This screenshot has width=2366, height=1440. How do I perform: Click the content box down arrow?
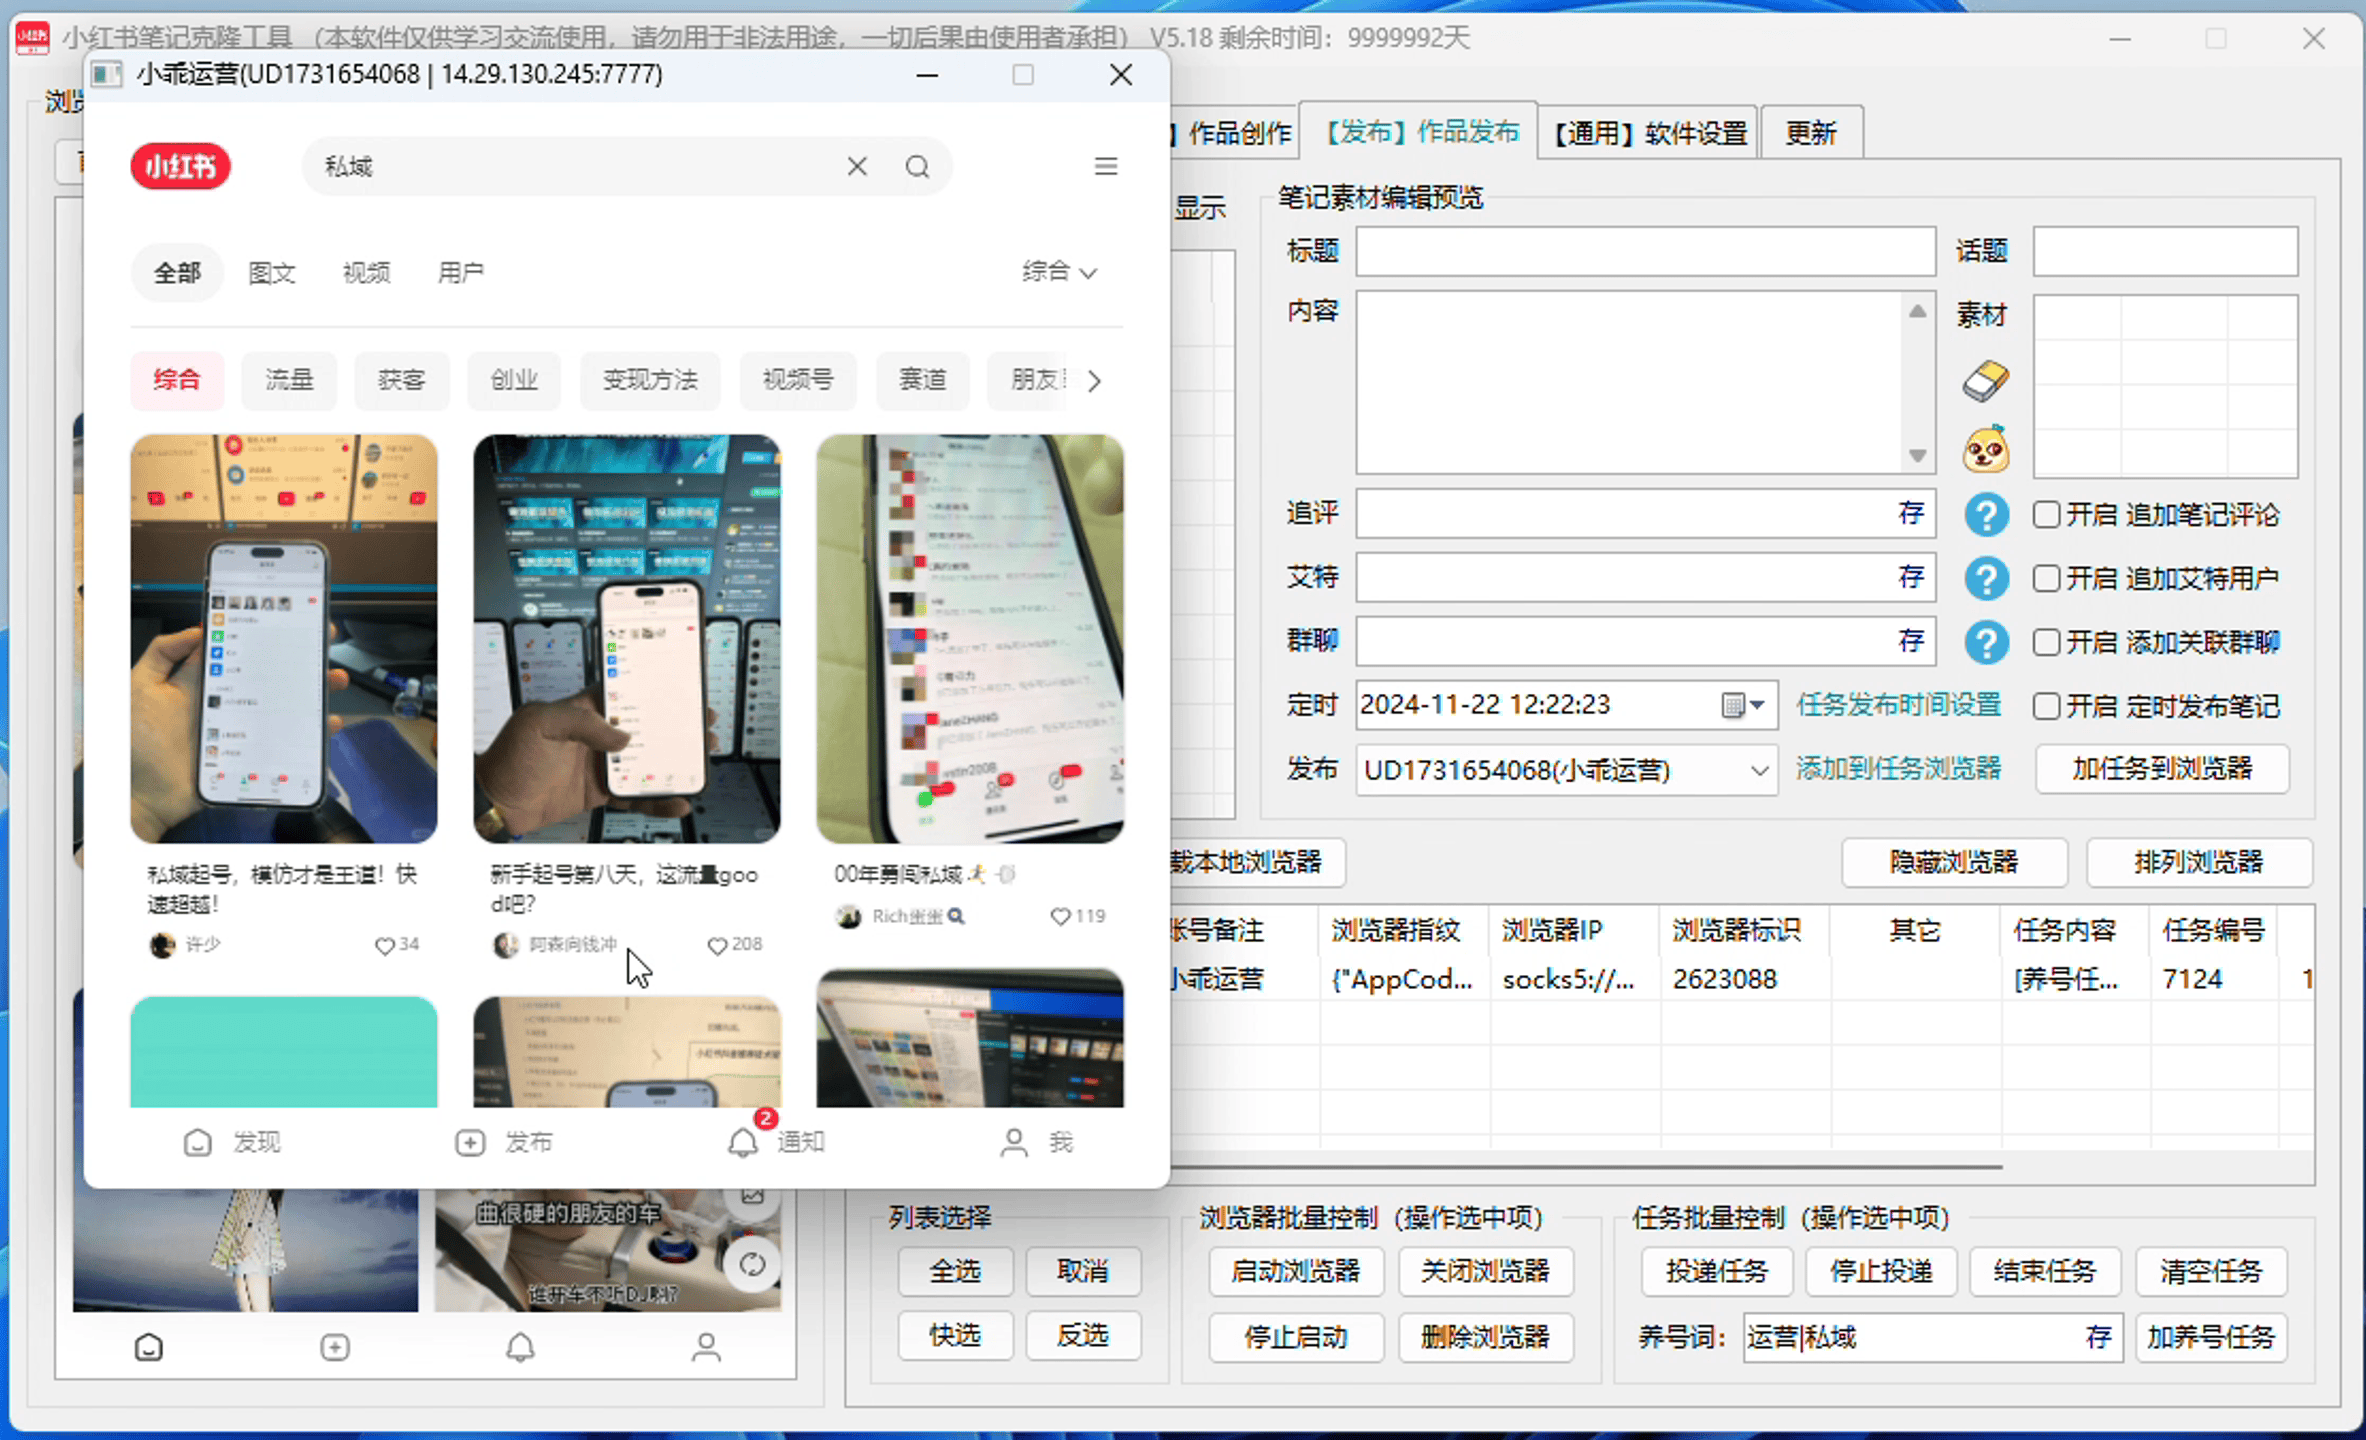[x=1916, y=455]
